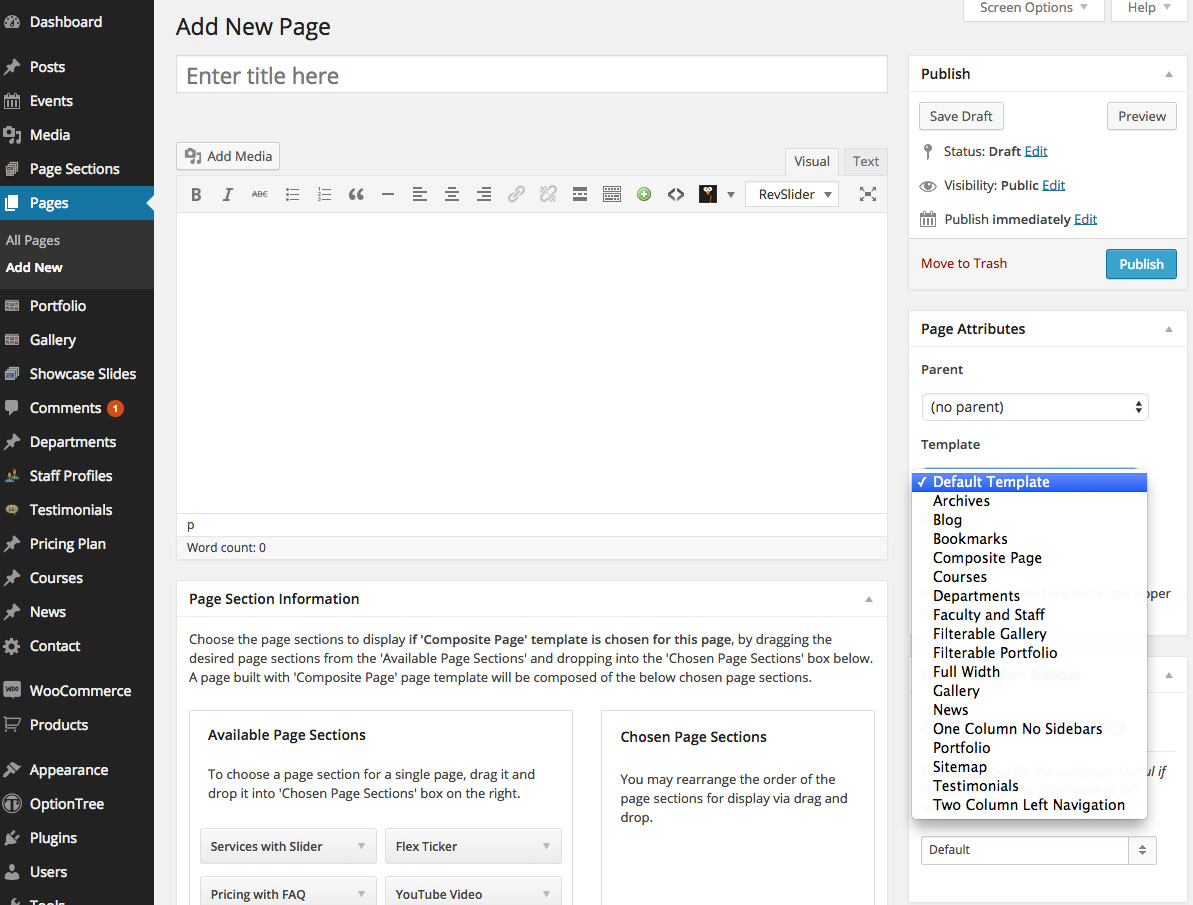Open the Add Media dialog

click(x=227, y=156)
